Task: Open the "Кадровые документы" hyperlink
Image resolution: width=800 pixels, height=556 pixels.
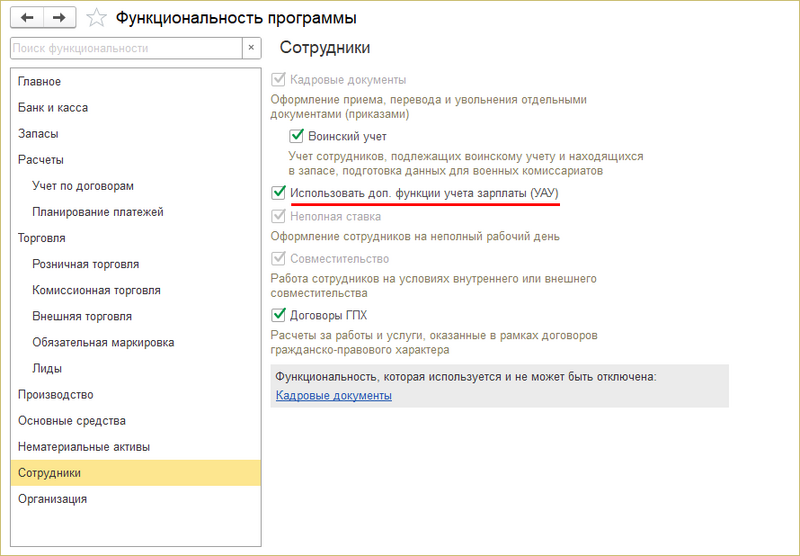Action: (334, 395)
